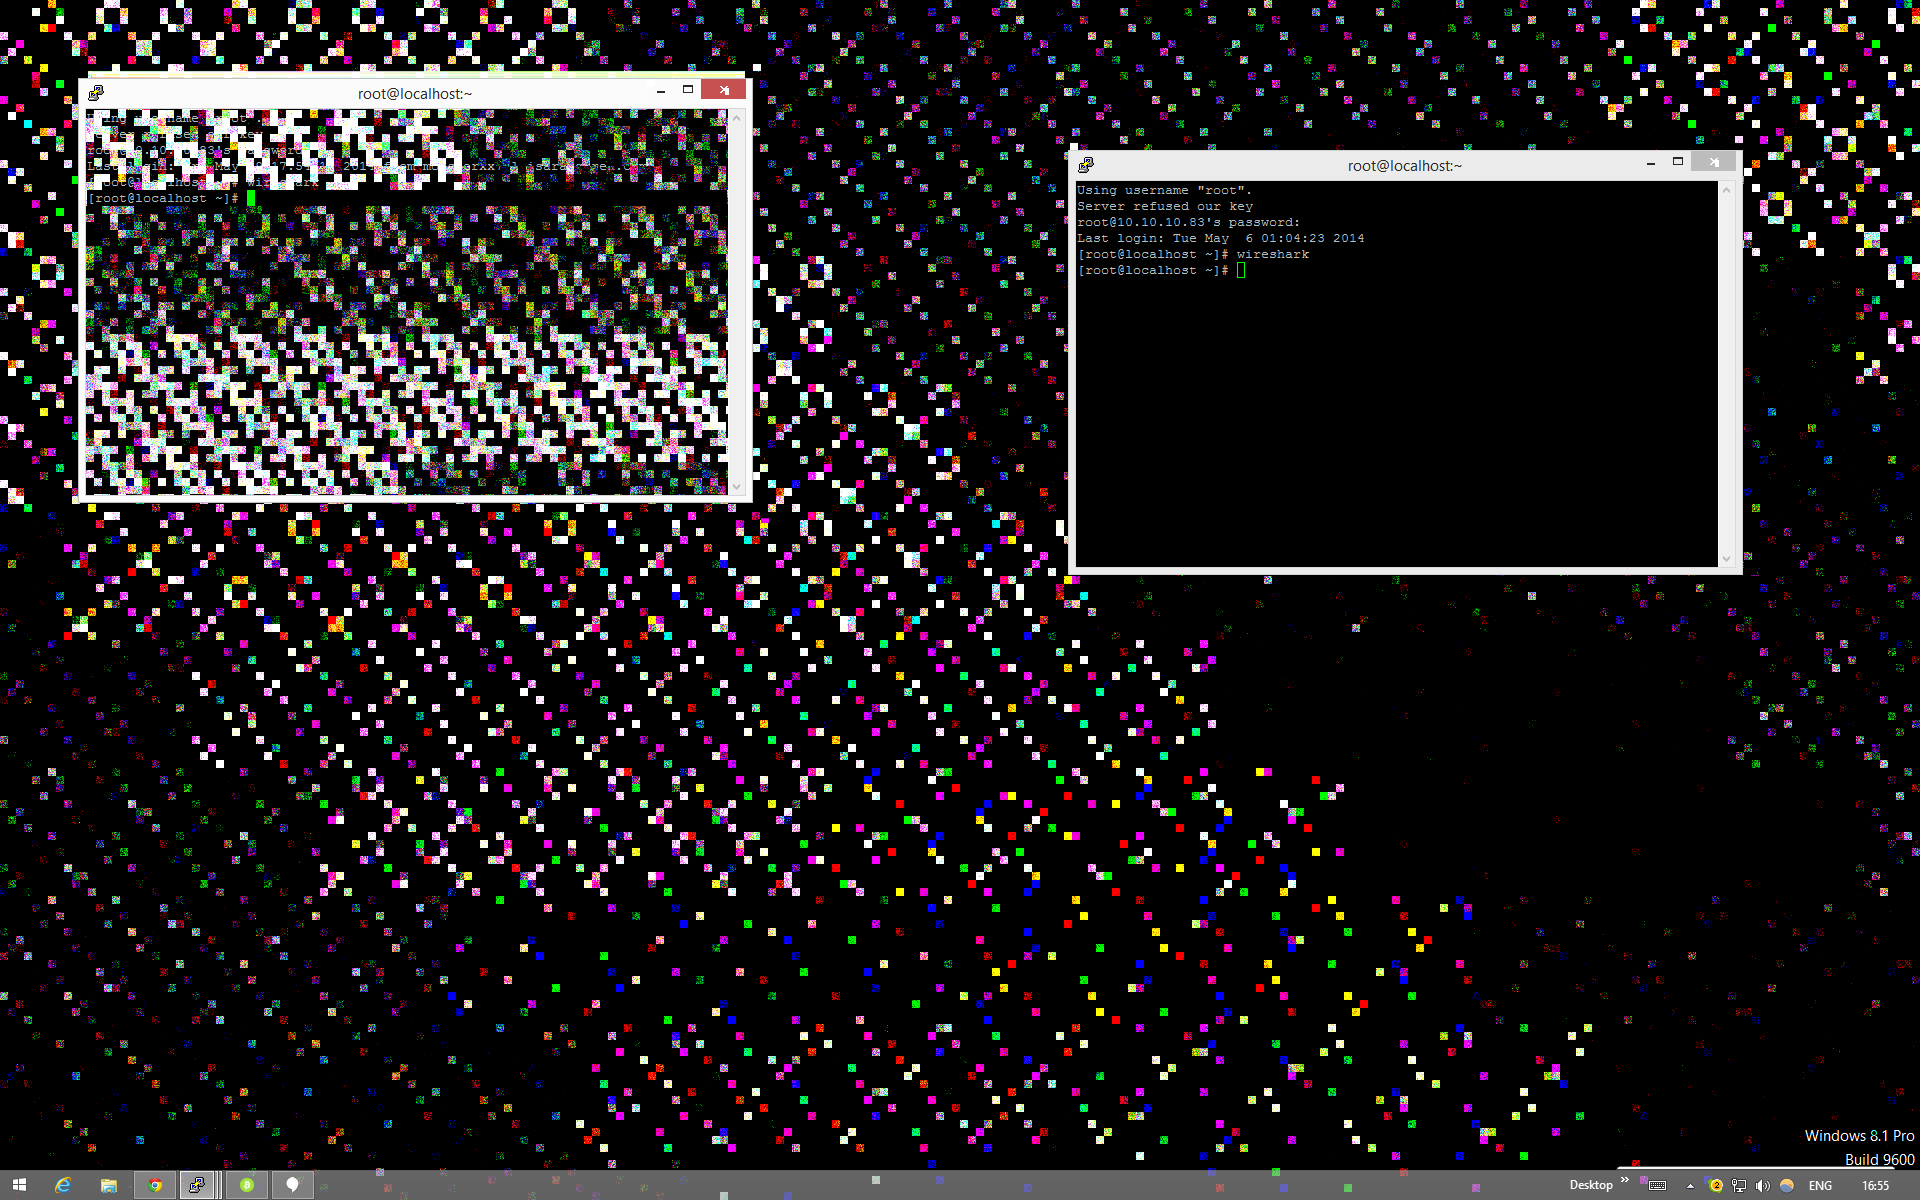Switch the ENG input language indicator
Viewport: 1920px width, 1200px height.
(x=1820, y=1185)
